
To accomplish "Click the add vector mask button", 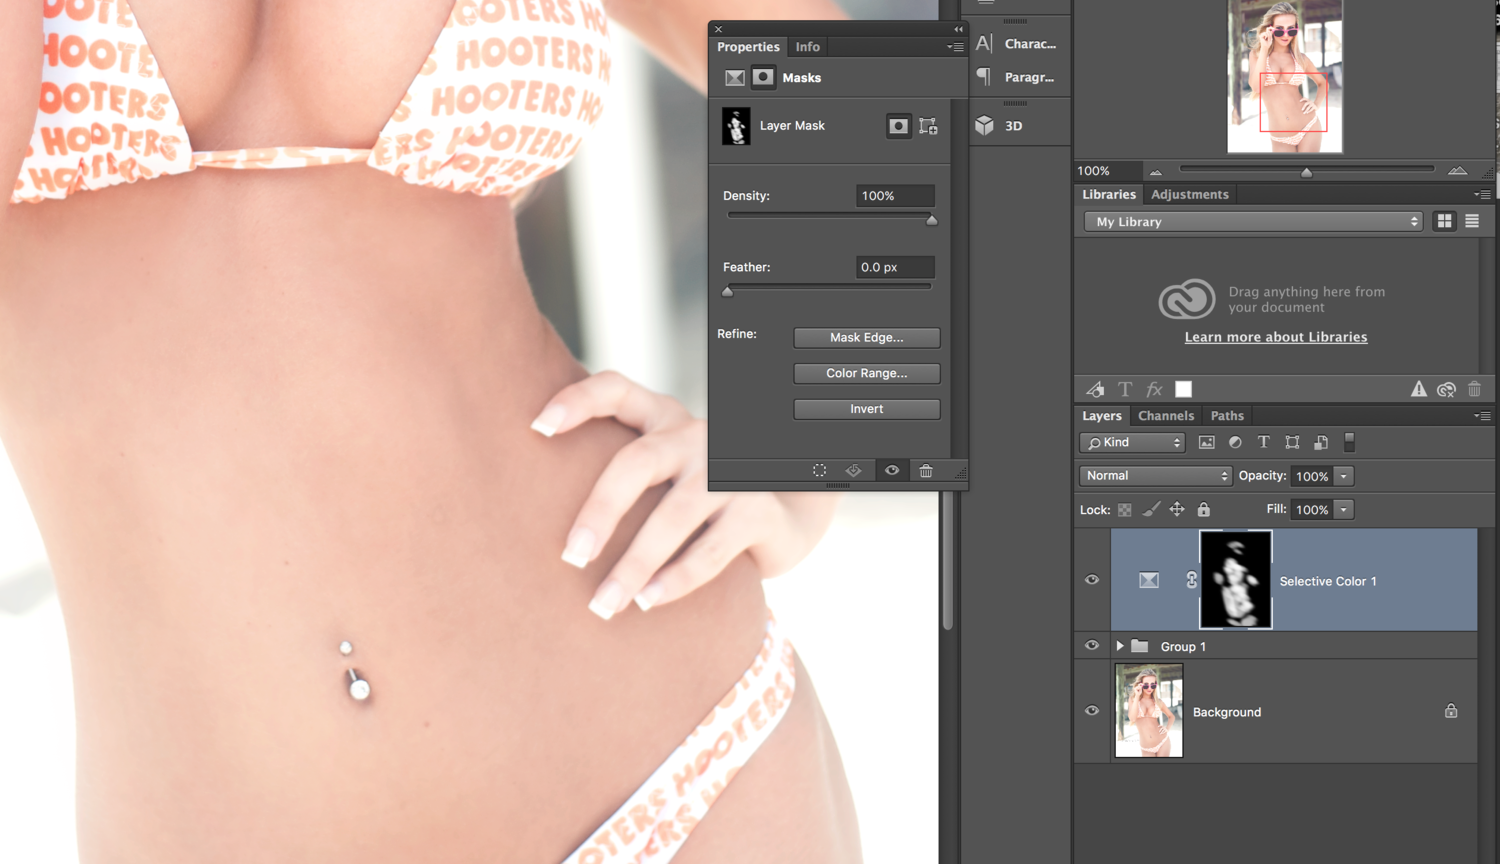I will tap(928, 126).
